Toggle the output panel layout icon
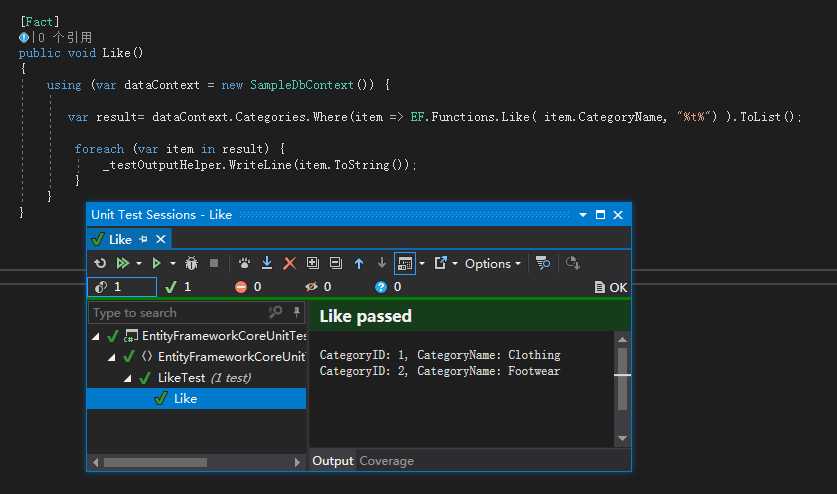Screen dimensions: 837x494 tap(405, 263)
